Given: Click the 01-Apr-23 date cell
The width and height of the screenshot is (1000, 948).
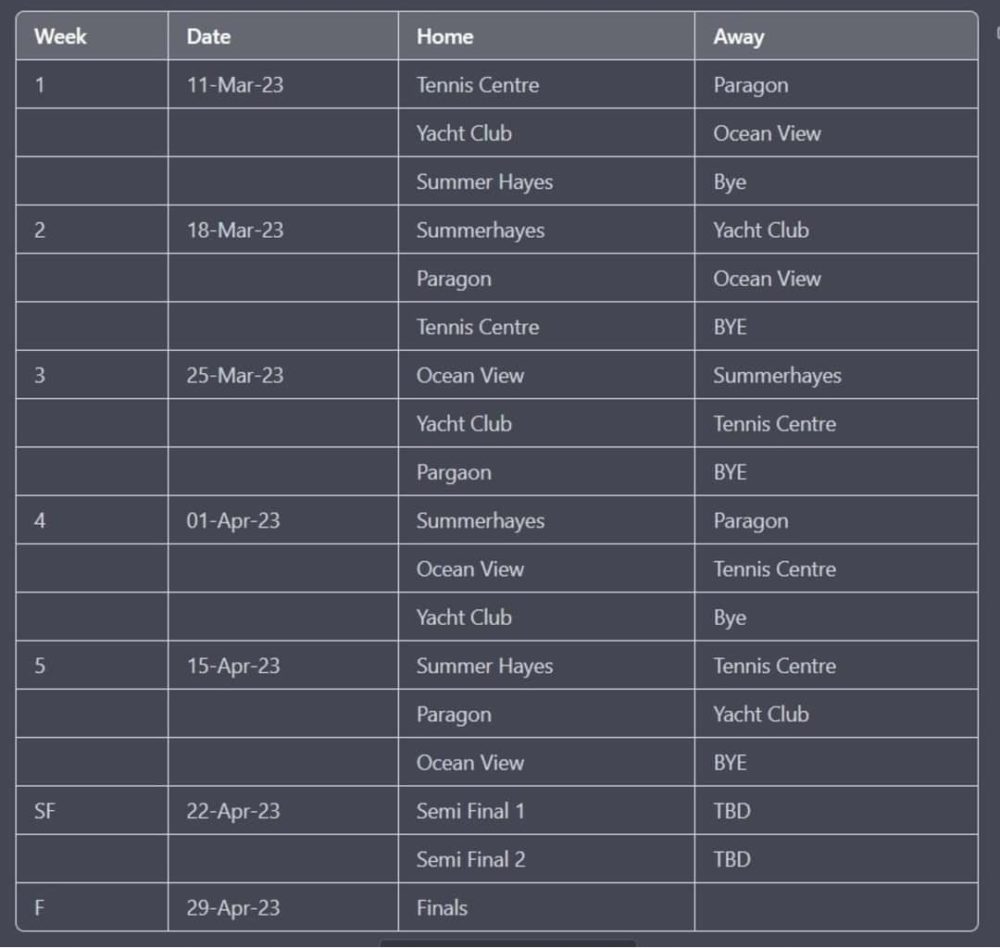Looking at the screenshot, I should (x=283, y=521).
